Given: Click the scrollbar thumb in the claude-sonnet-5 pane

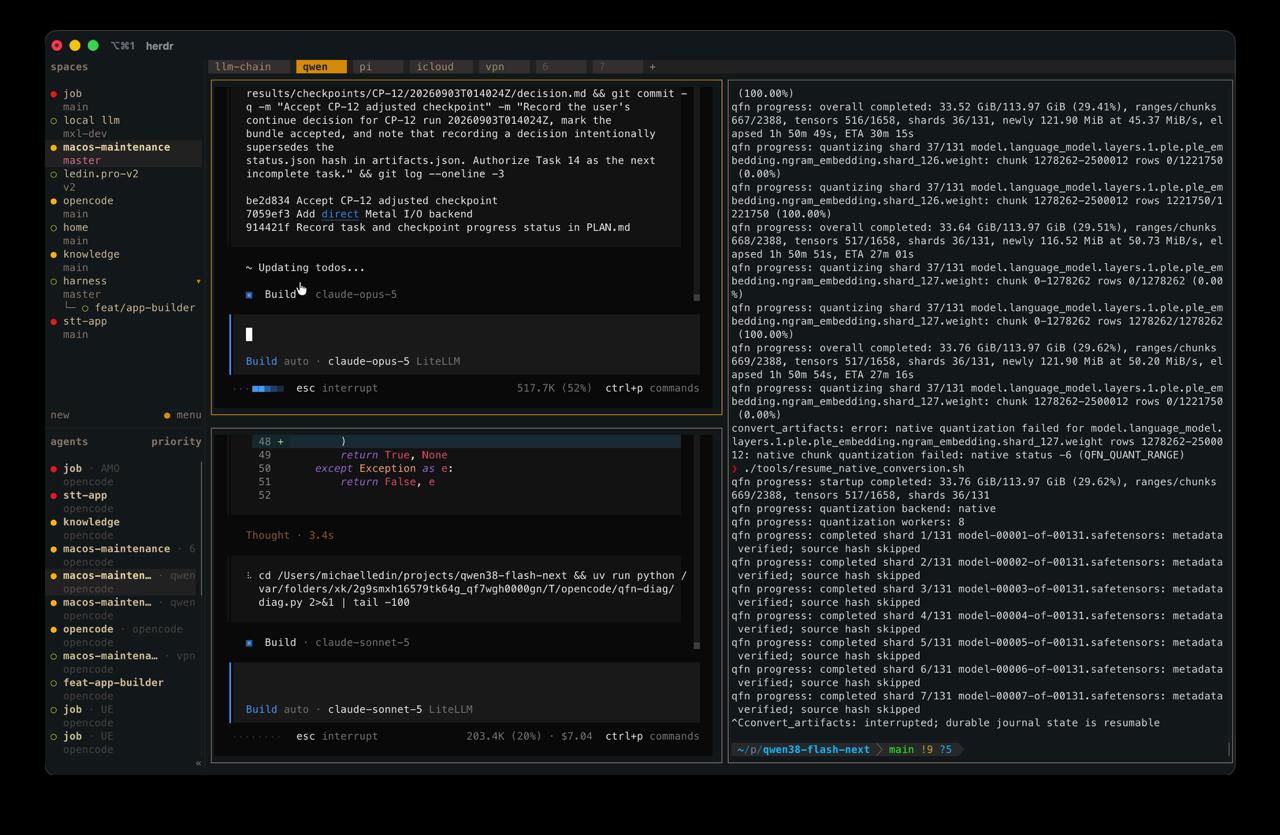Looking at the screenshot, I should click(697, 645).
